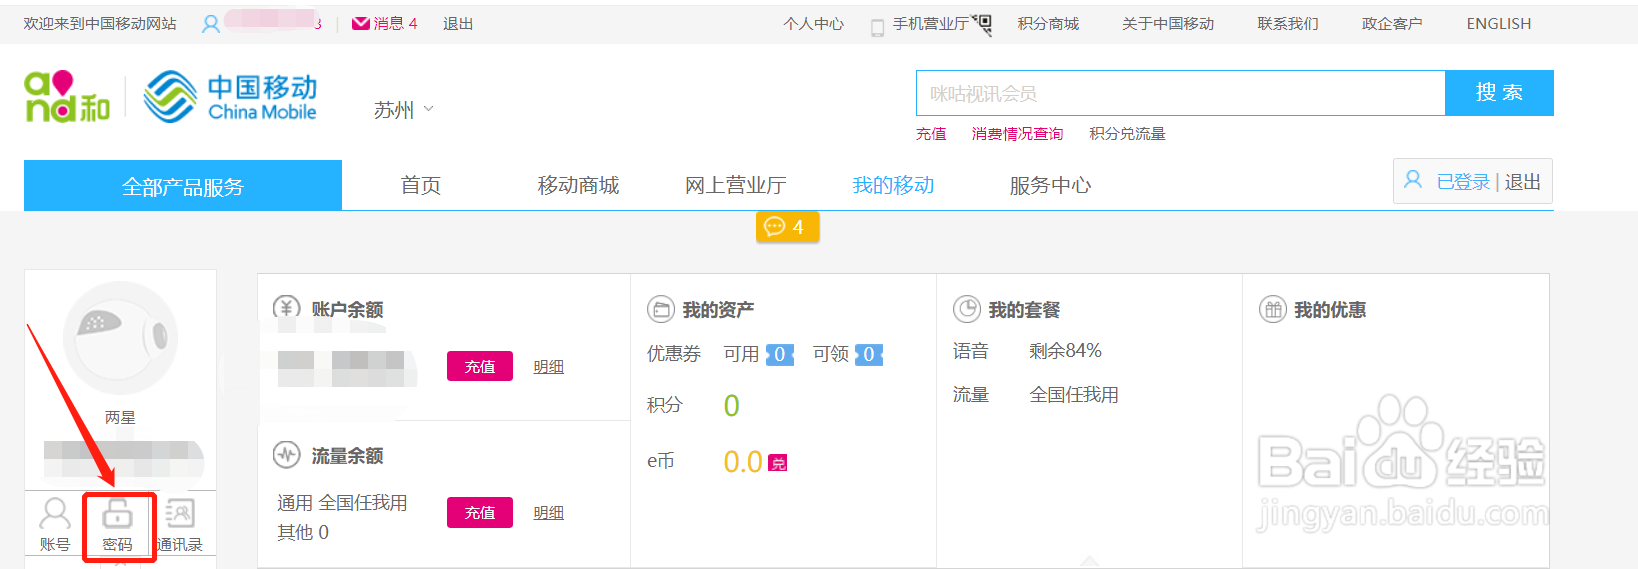Open 明细 link for 流量余额
Image resolution: width=1638 pixels, height=569 pixels.
click(x=549, y=513)
